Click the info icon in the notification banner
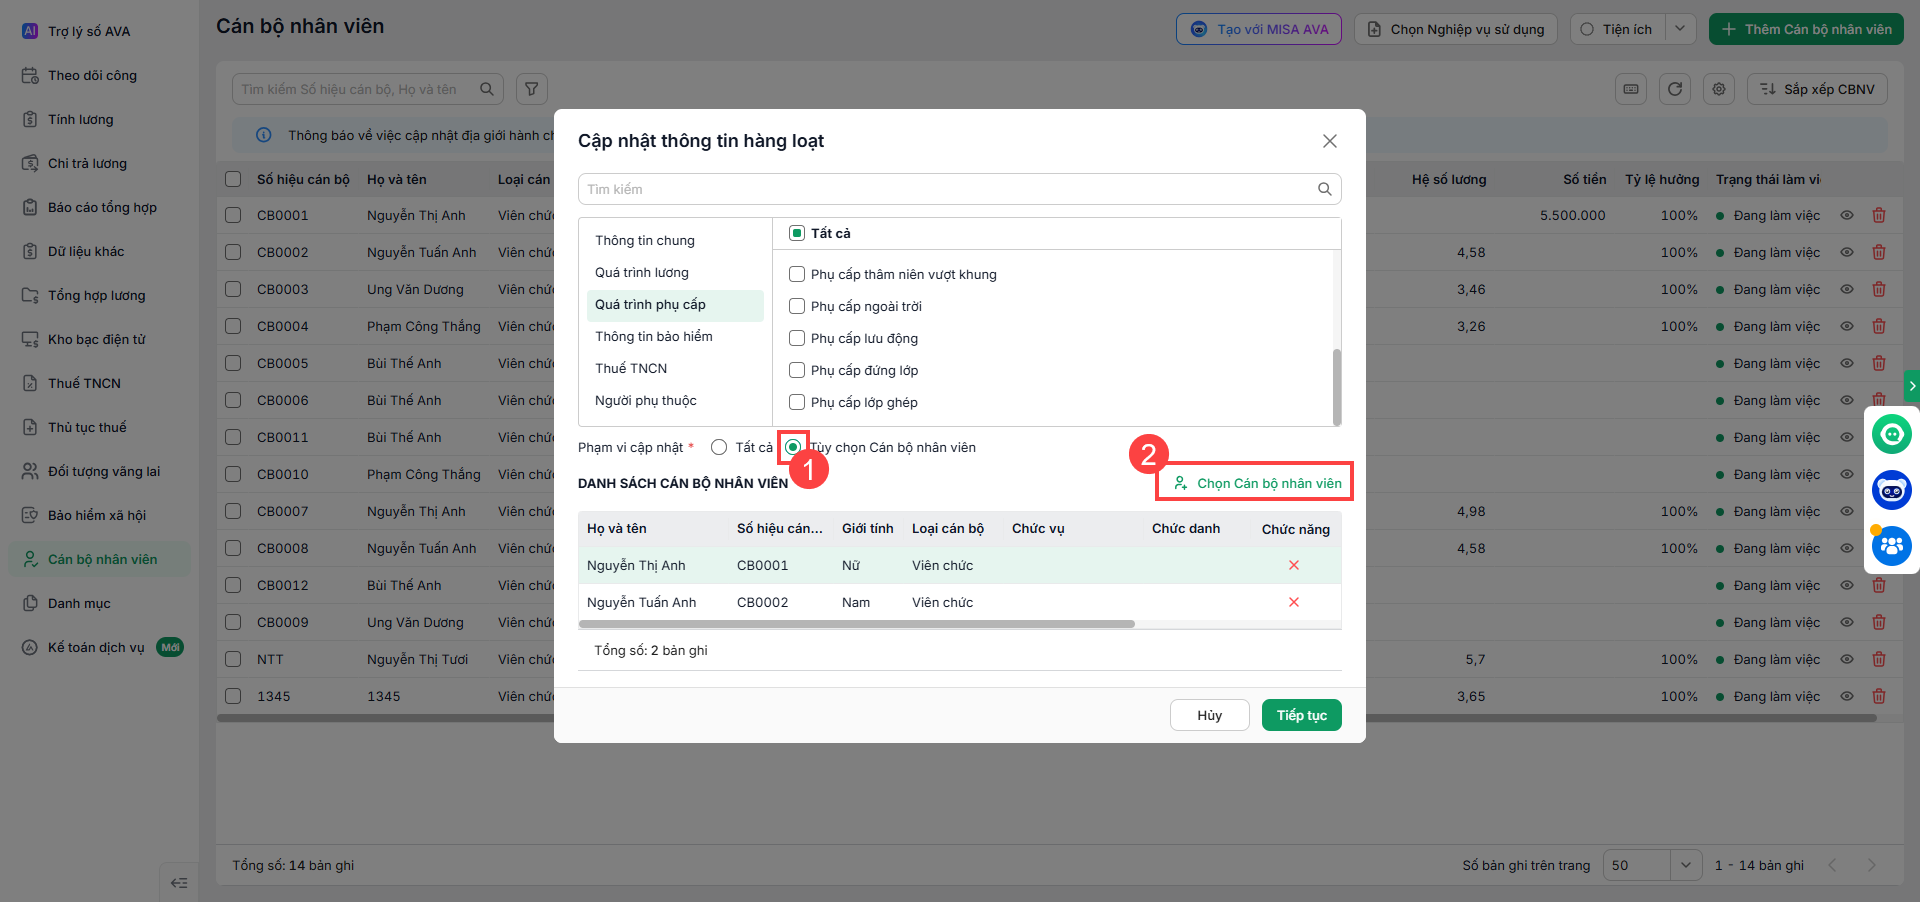This screenshot has width=1920, height=902. [264, 135]
